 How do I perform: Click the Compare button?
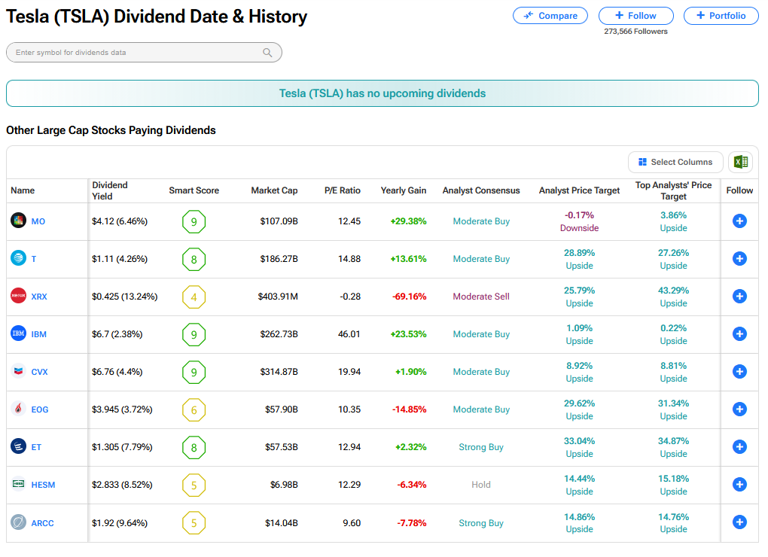550,16
